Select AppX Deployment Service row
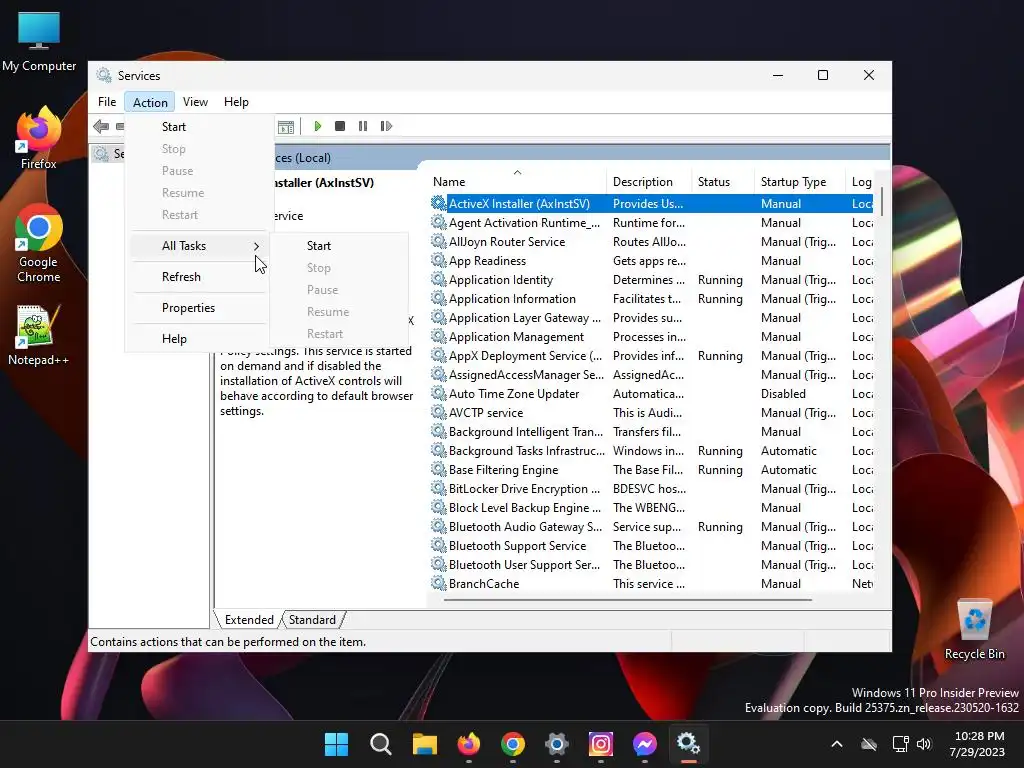The image size is (1024, 768). (x=651, y=355)
